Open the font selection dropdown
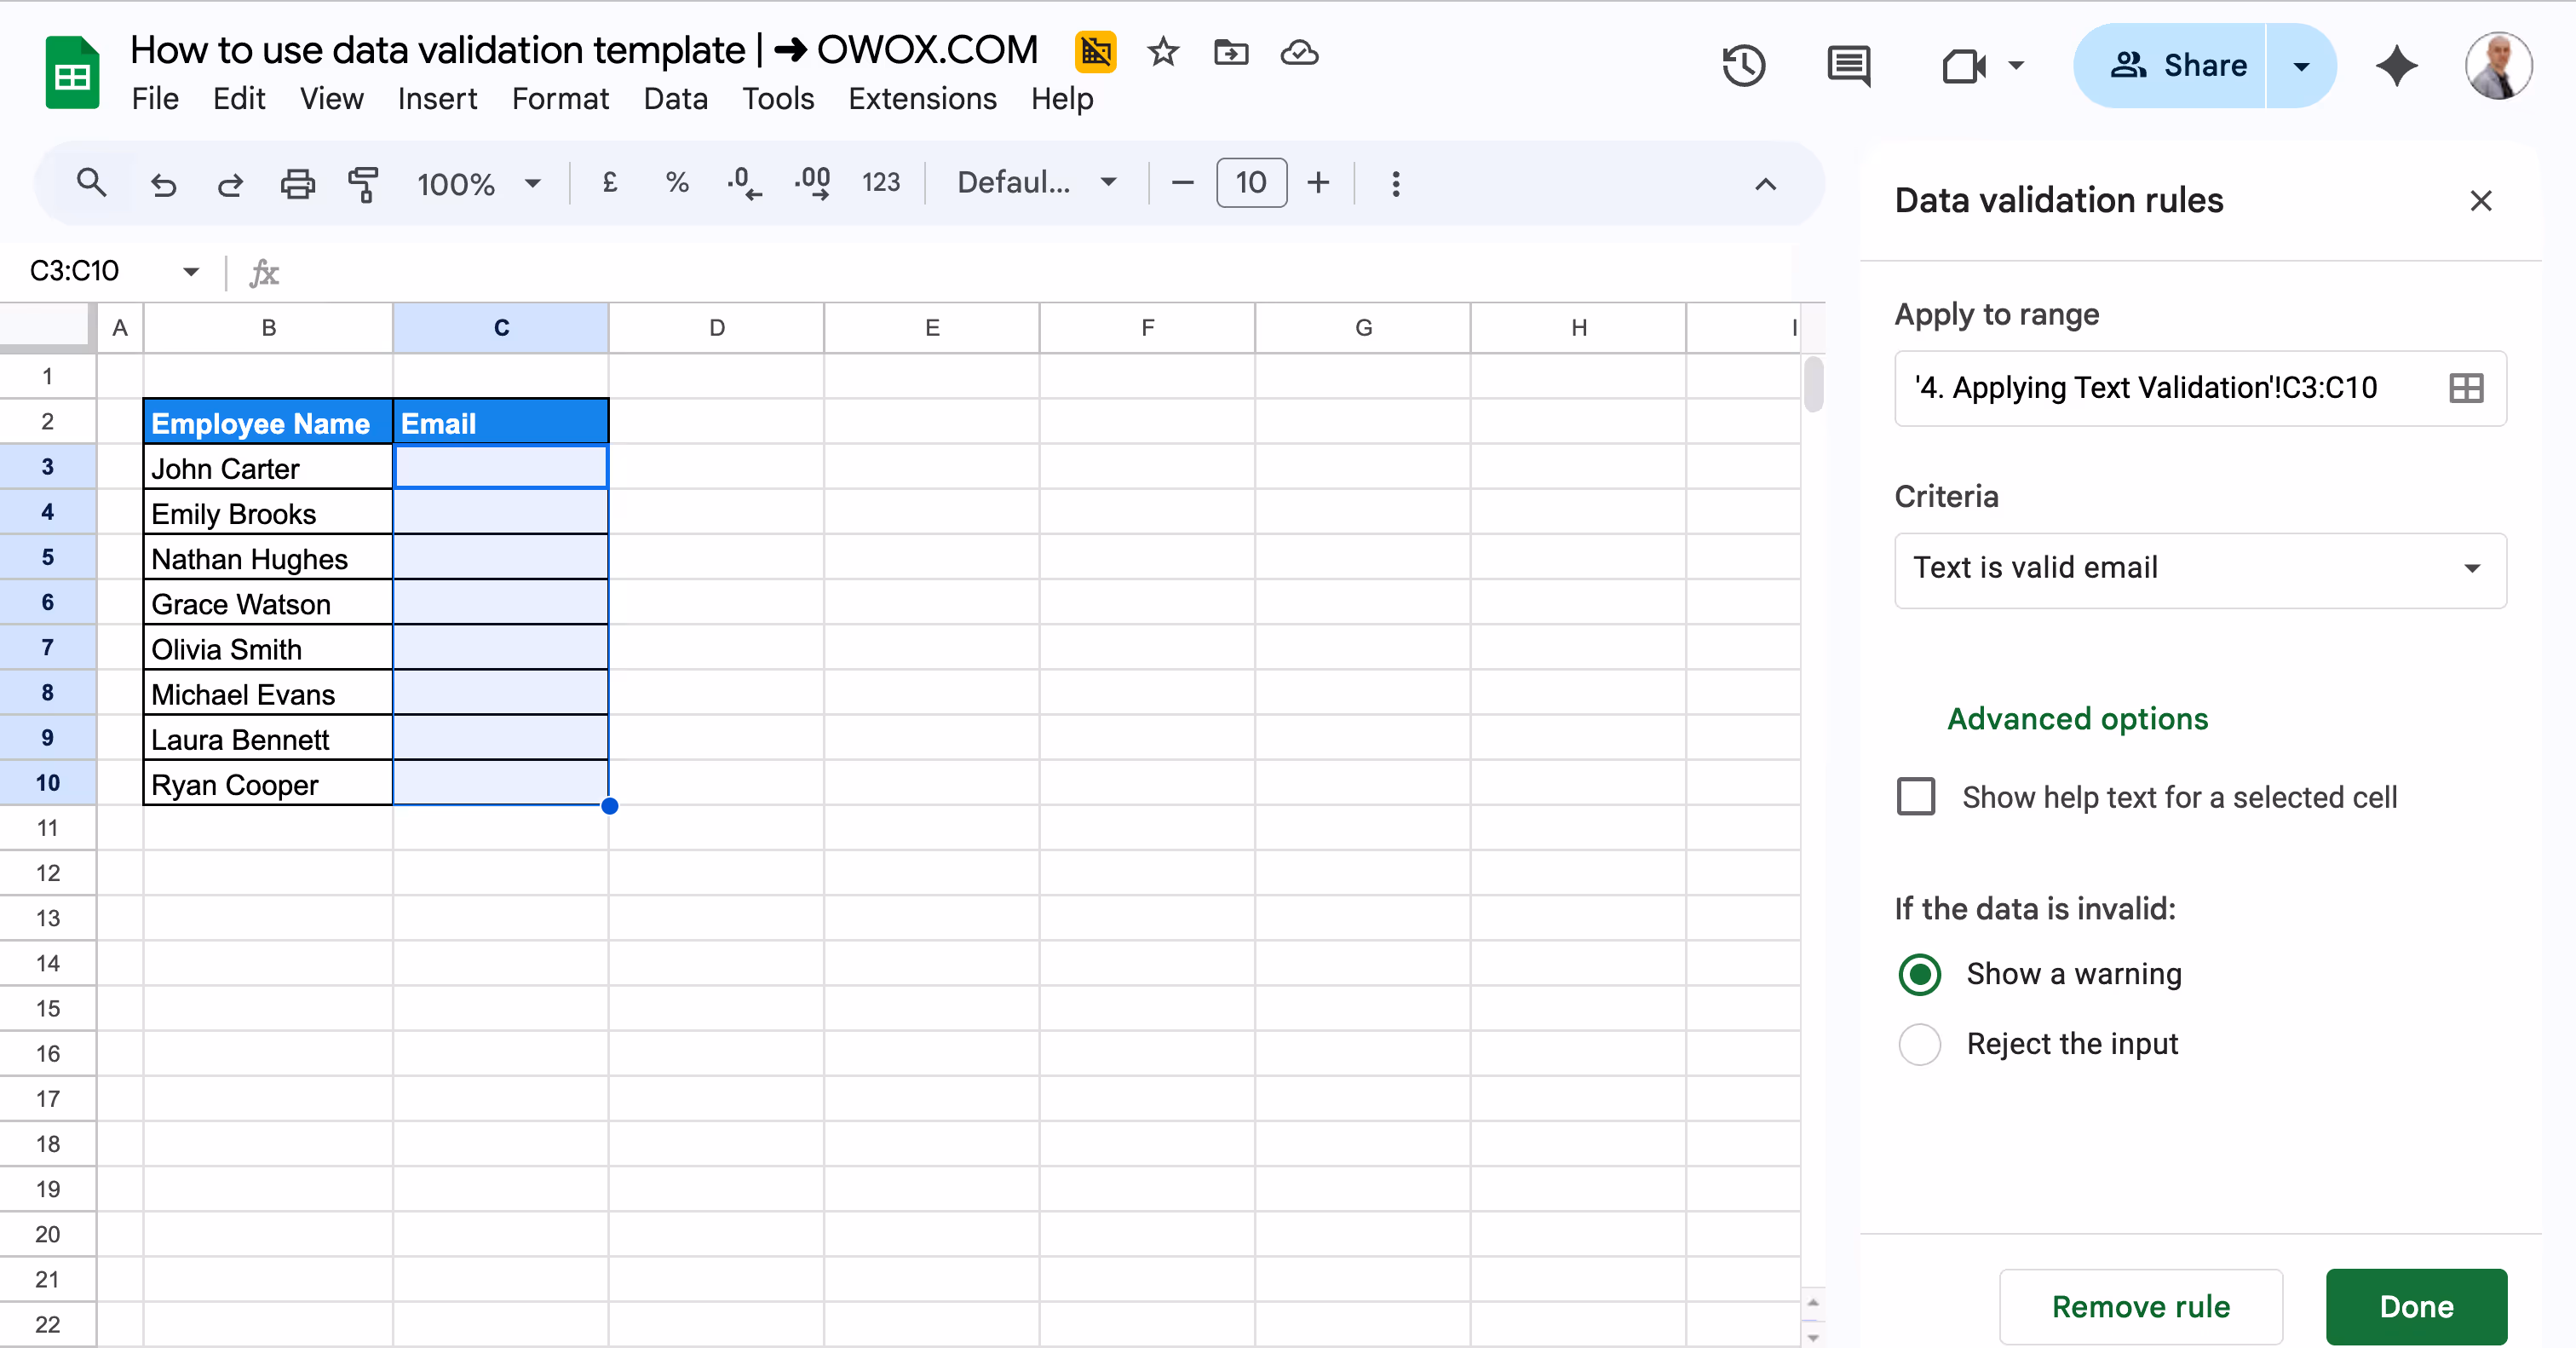Image resolution: width=2576 pixels, height=1348 pixels. 1035,183
